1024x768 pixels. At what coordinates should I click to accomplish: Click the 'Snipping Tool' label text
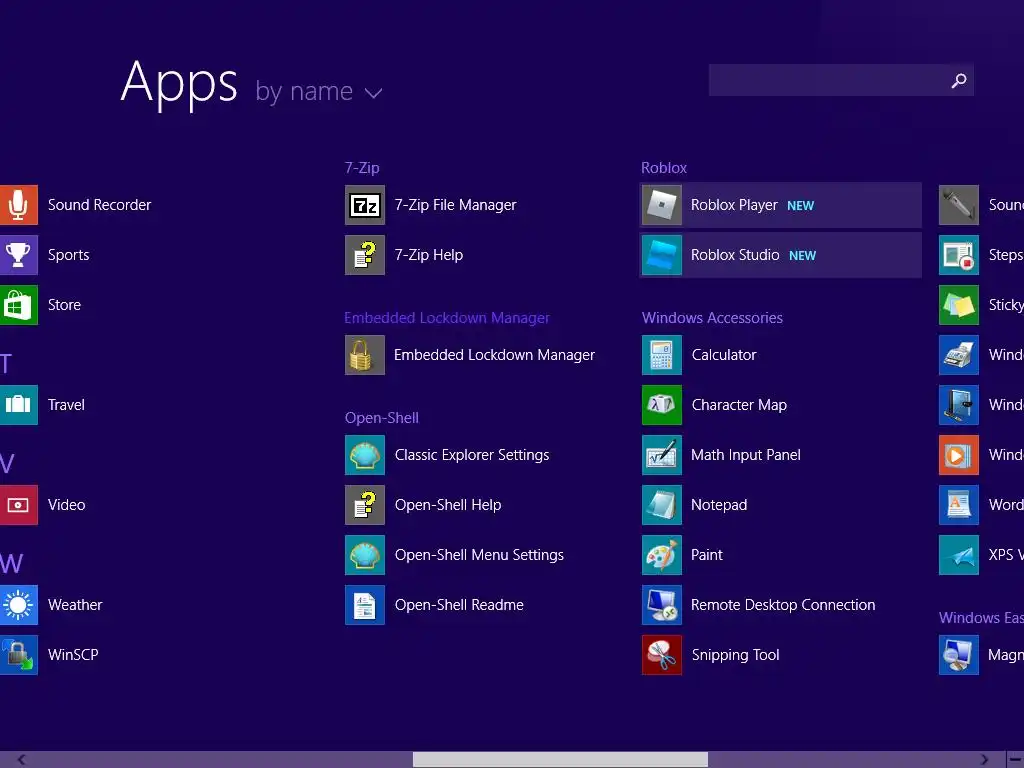735,655
